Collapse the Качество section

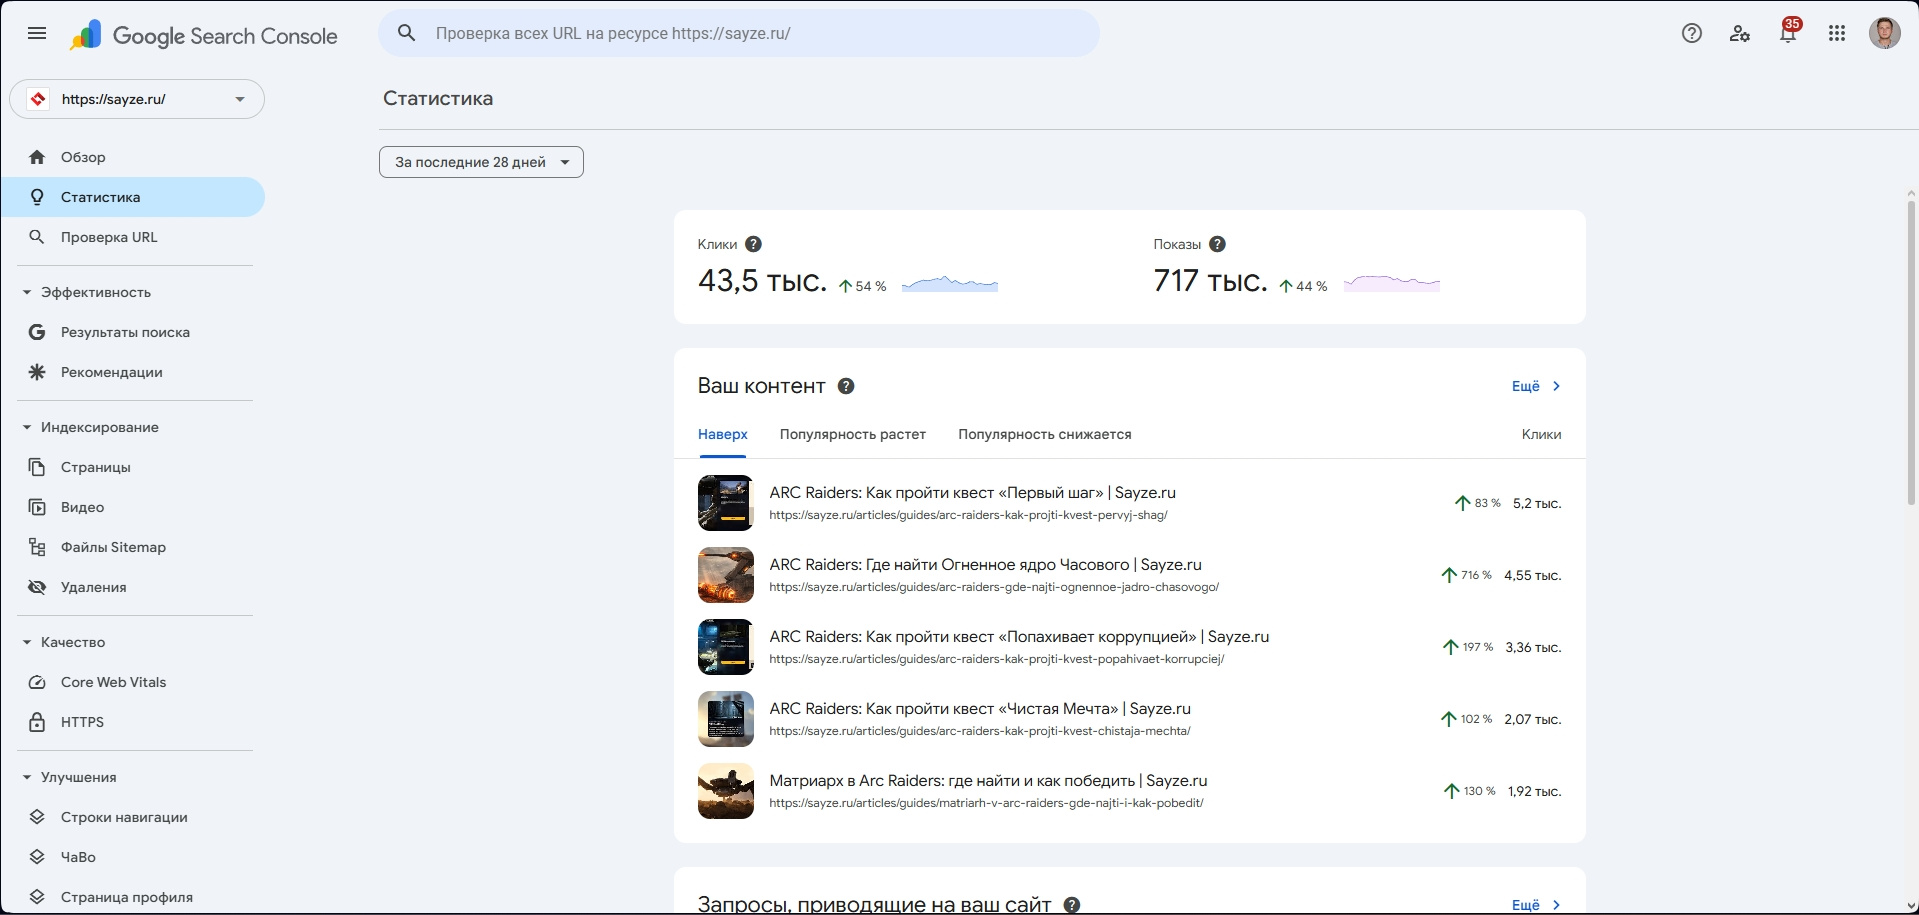[x=27, y=642]
